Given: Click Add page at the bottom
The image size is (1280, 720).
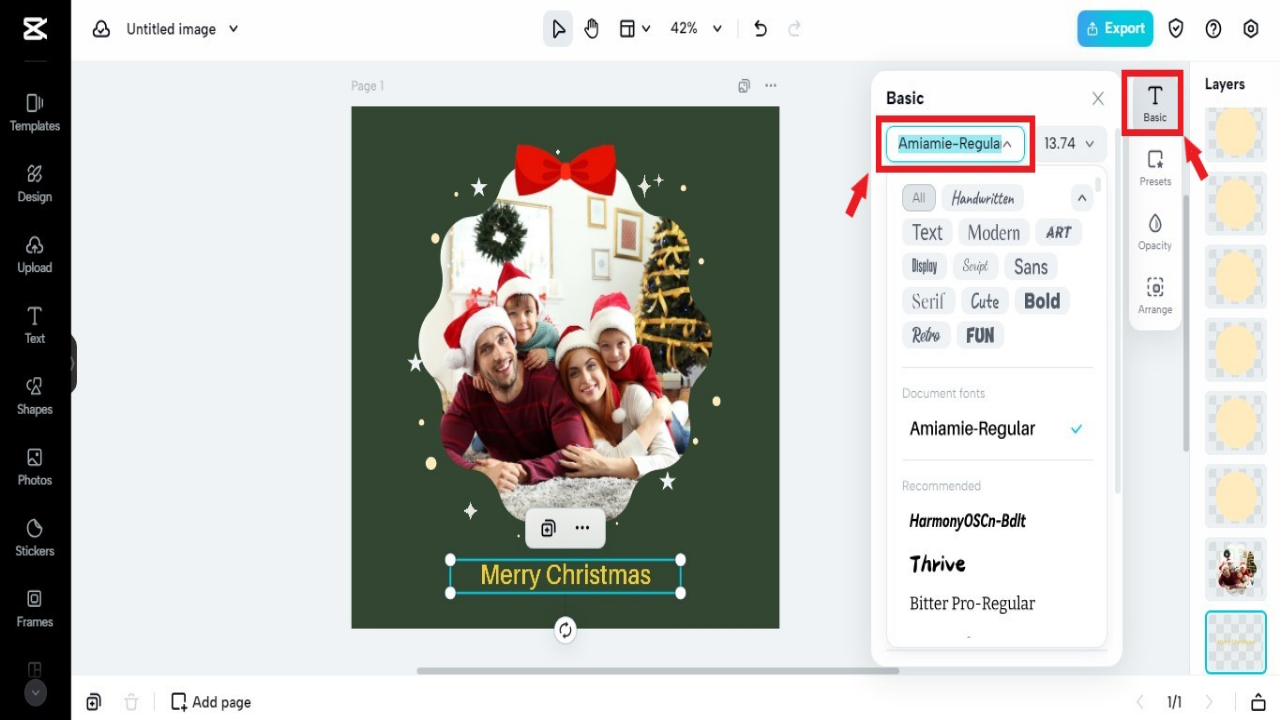Looking at the screenshot, I should (x=210, y=701).
